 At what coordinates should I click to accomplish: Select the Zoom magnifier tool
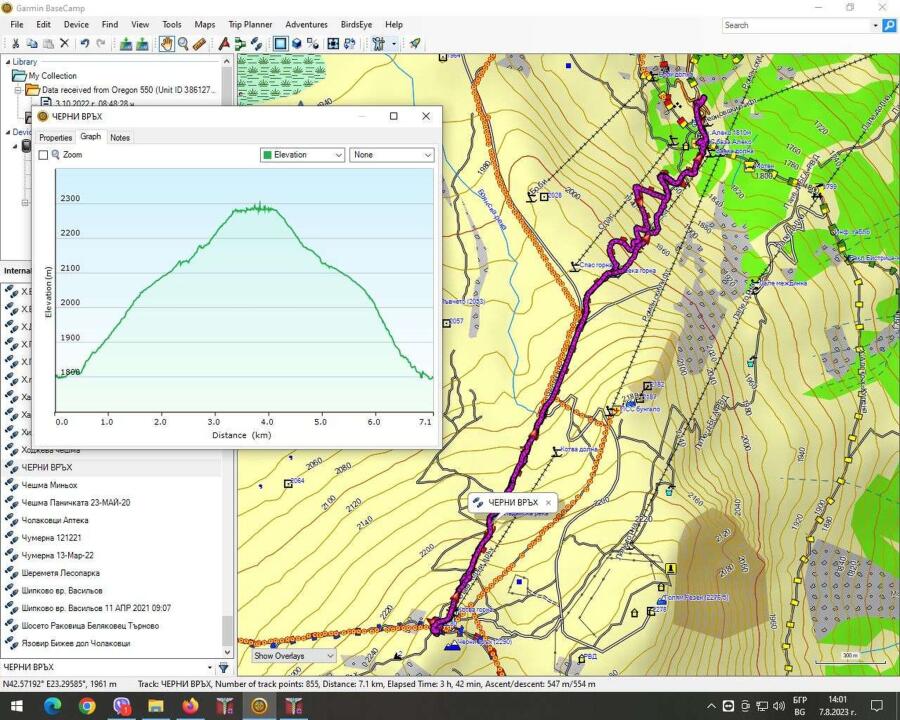[x=183, y=44]
